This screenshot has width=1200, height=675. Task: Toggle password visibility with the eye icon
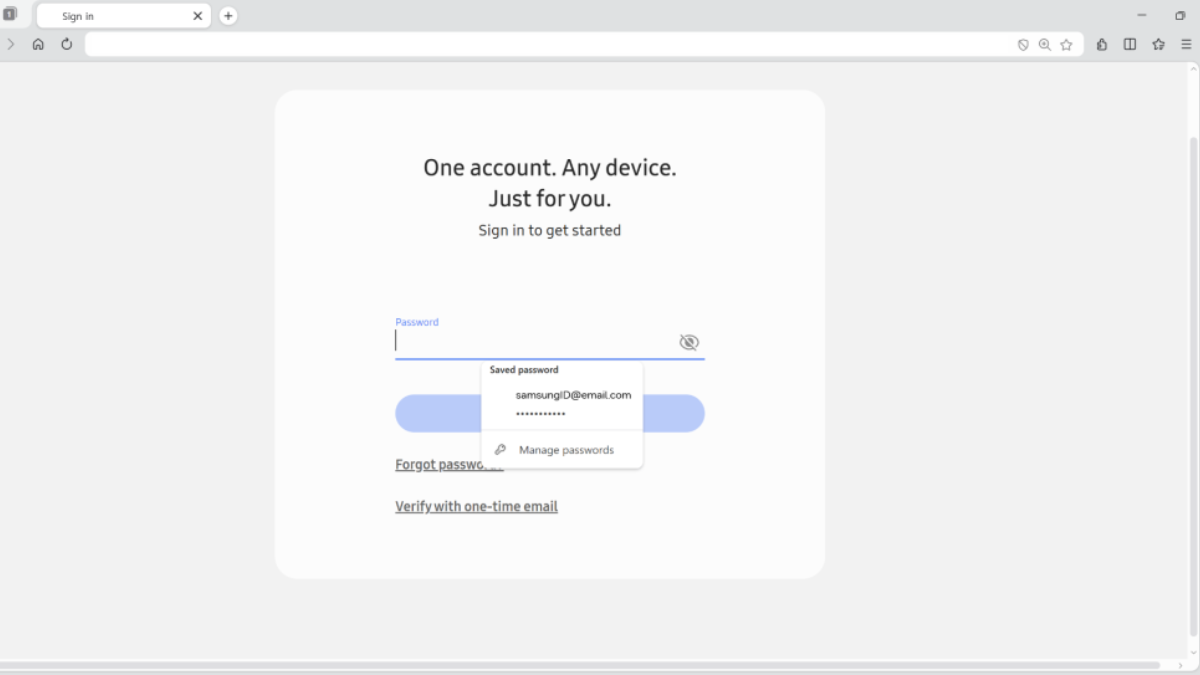coord(690,342)
